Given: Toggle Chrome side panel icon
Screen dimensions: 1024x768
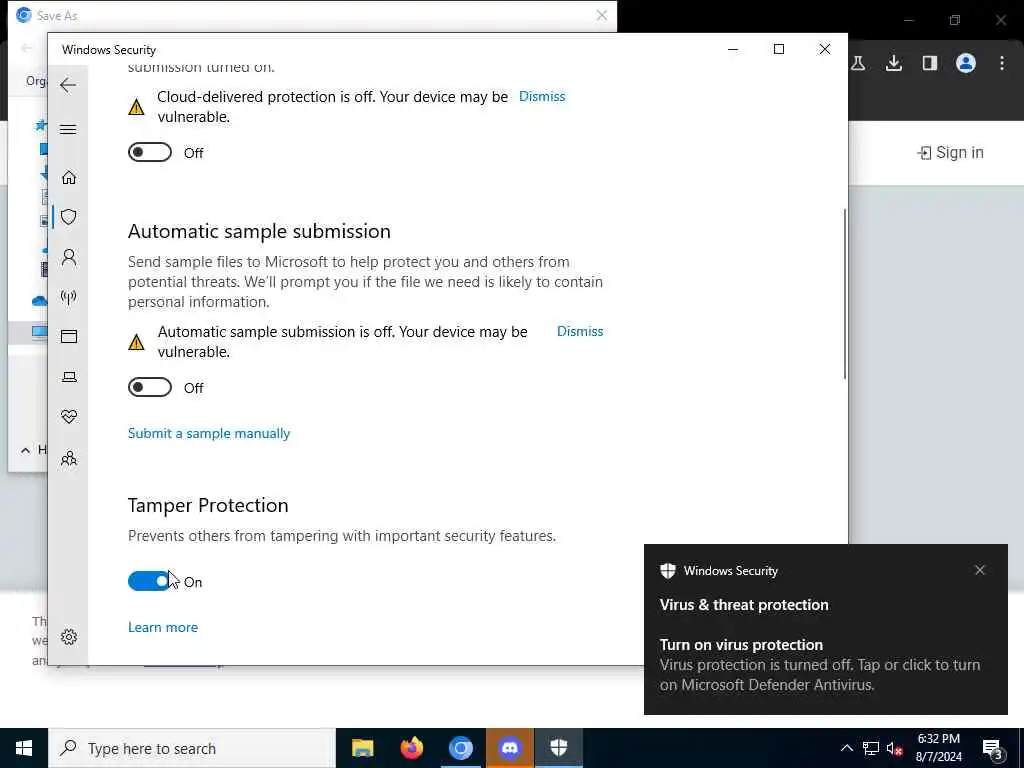Looking at the screenshot, I should 930,63.
